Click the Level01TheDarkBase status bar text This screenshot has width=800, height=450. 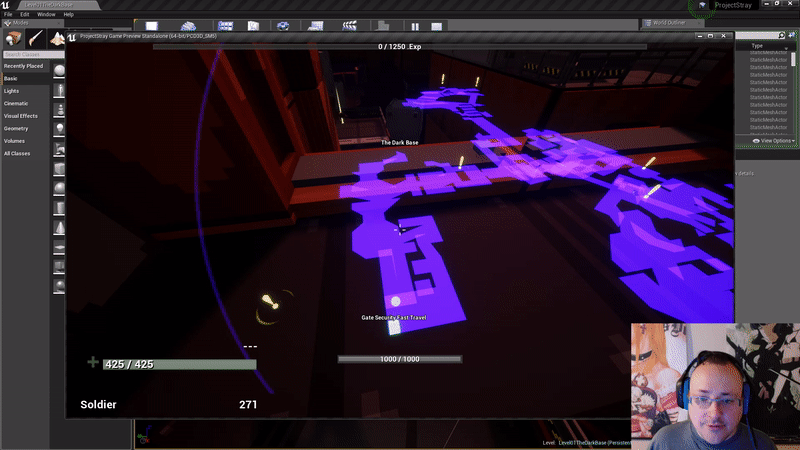(587, 443)
